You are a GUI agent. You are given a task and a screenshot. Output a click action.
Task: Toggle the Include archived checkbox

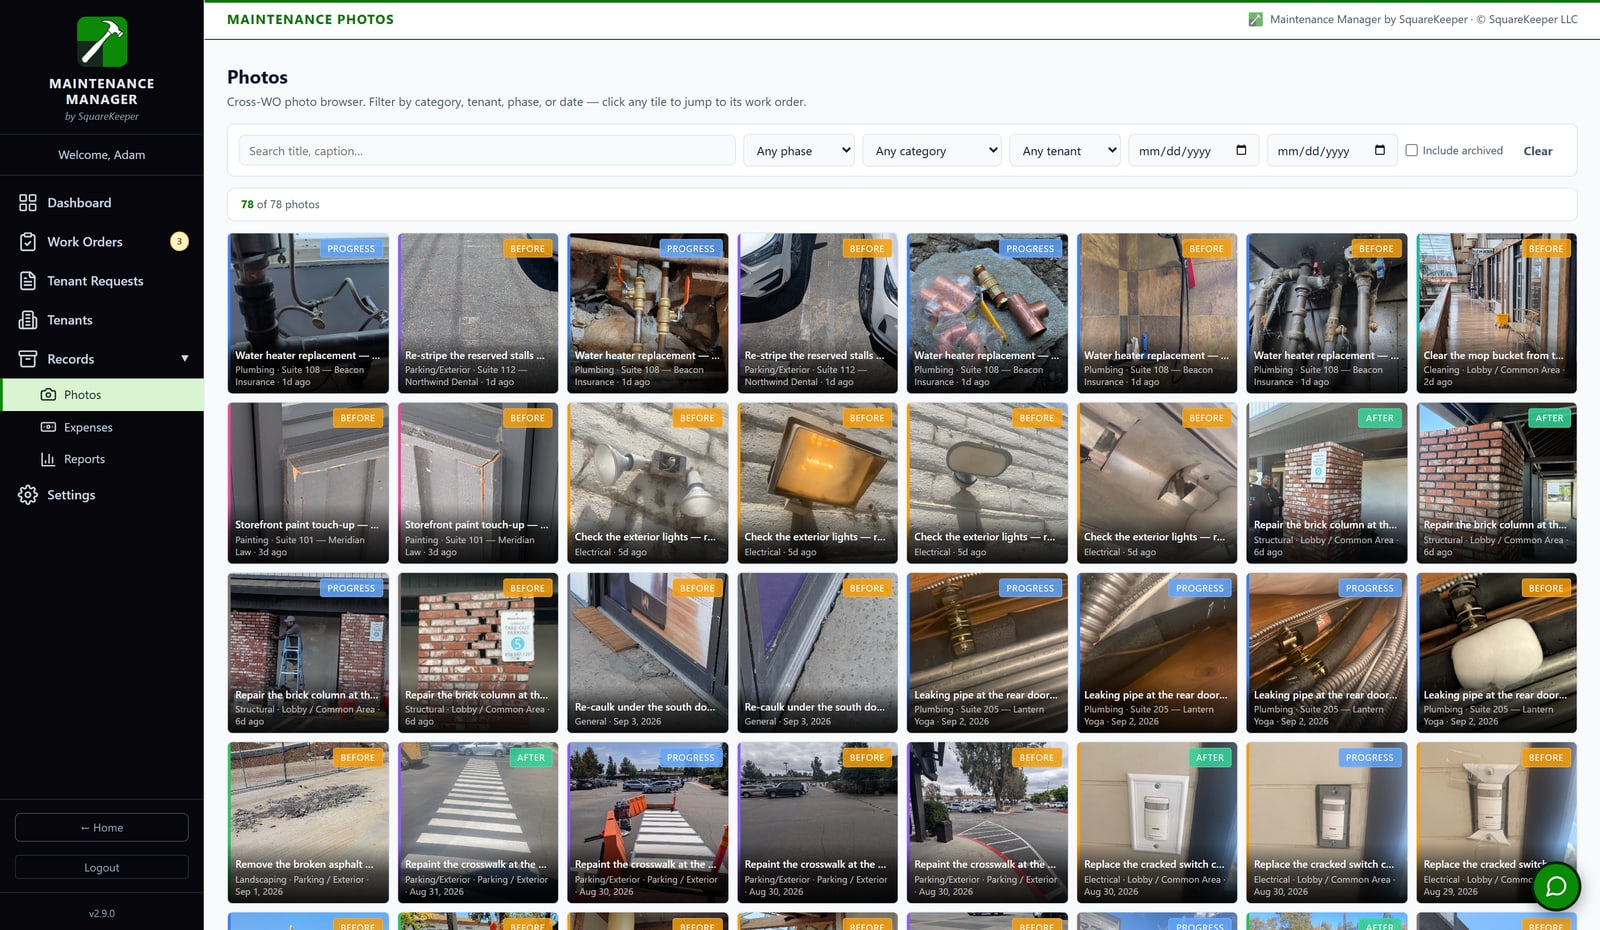[x=1411, y=150]
